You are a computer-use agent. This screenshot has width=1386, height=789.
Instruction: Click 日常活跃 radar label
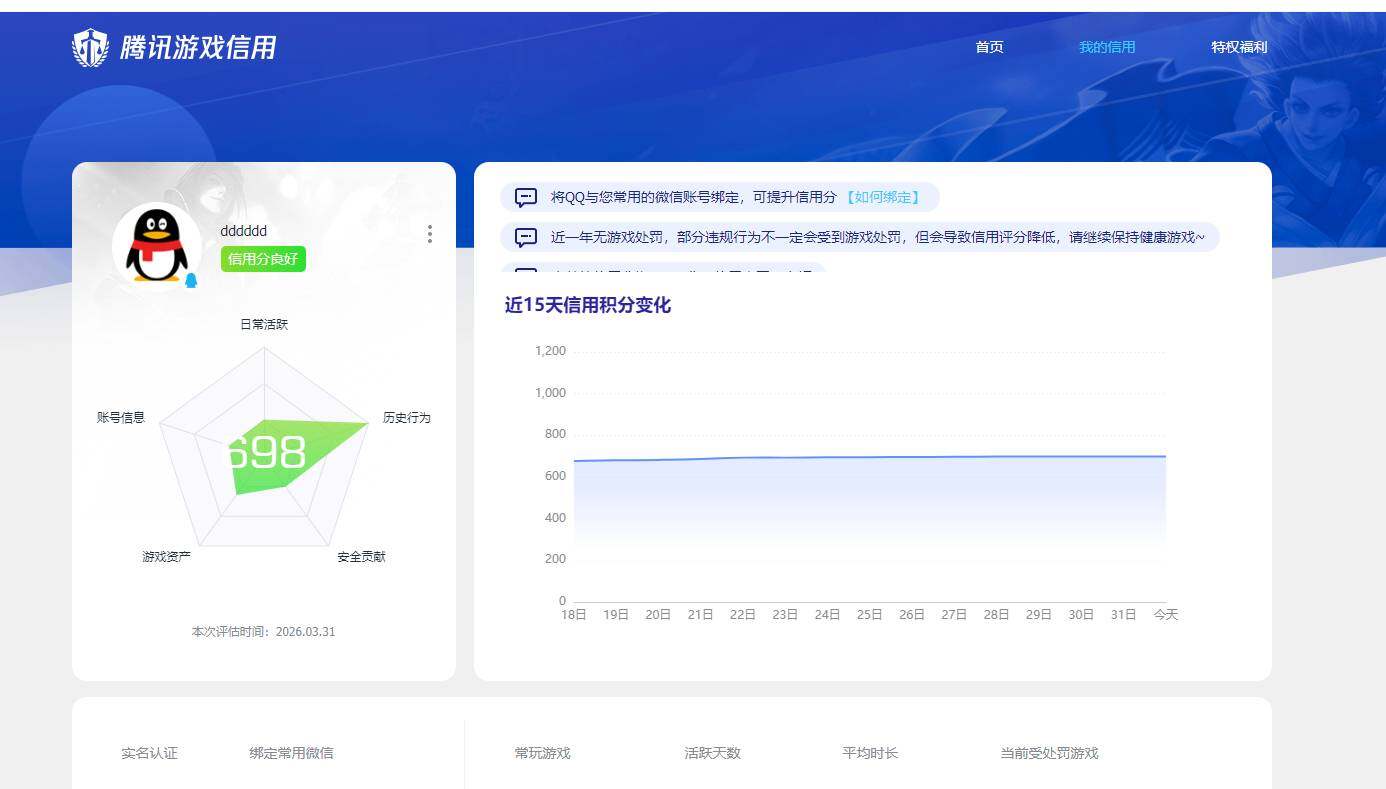click(x=264, y=325)
